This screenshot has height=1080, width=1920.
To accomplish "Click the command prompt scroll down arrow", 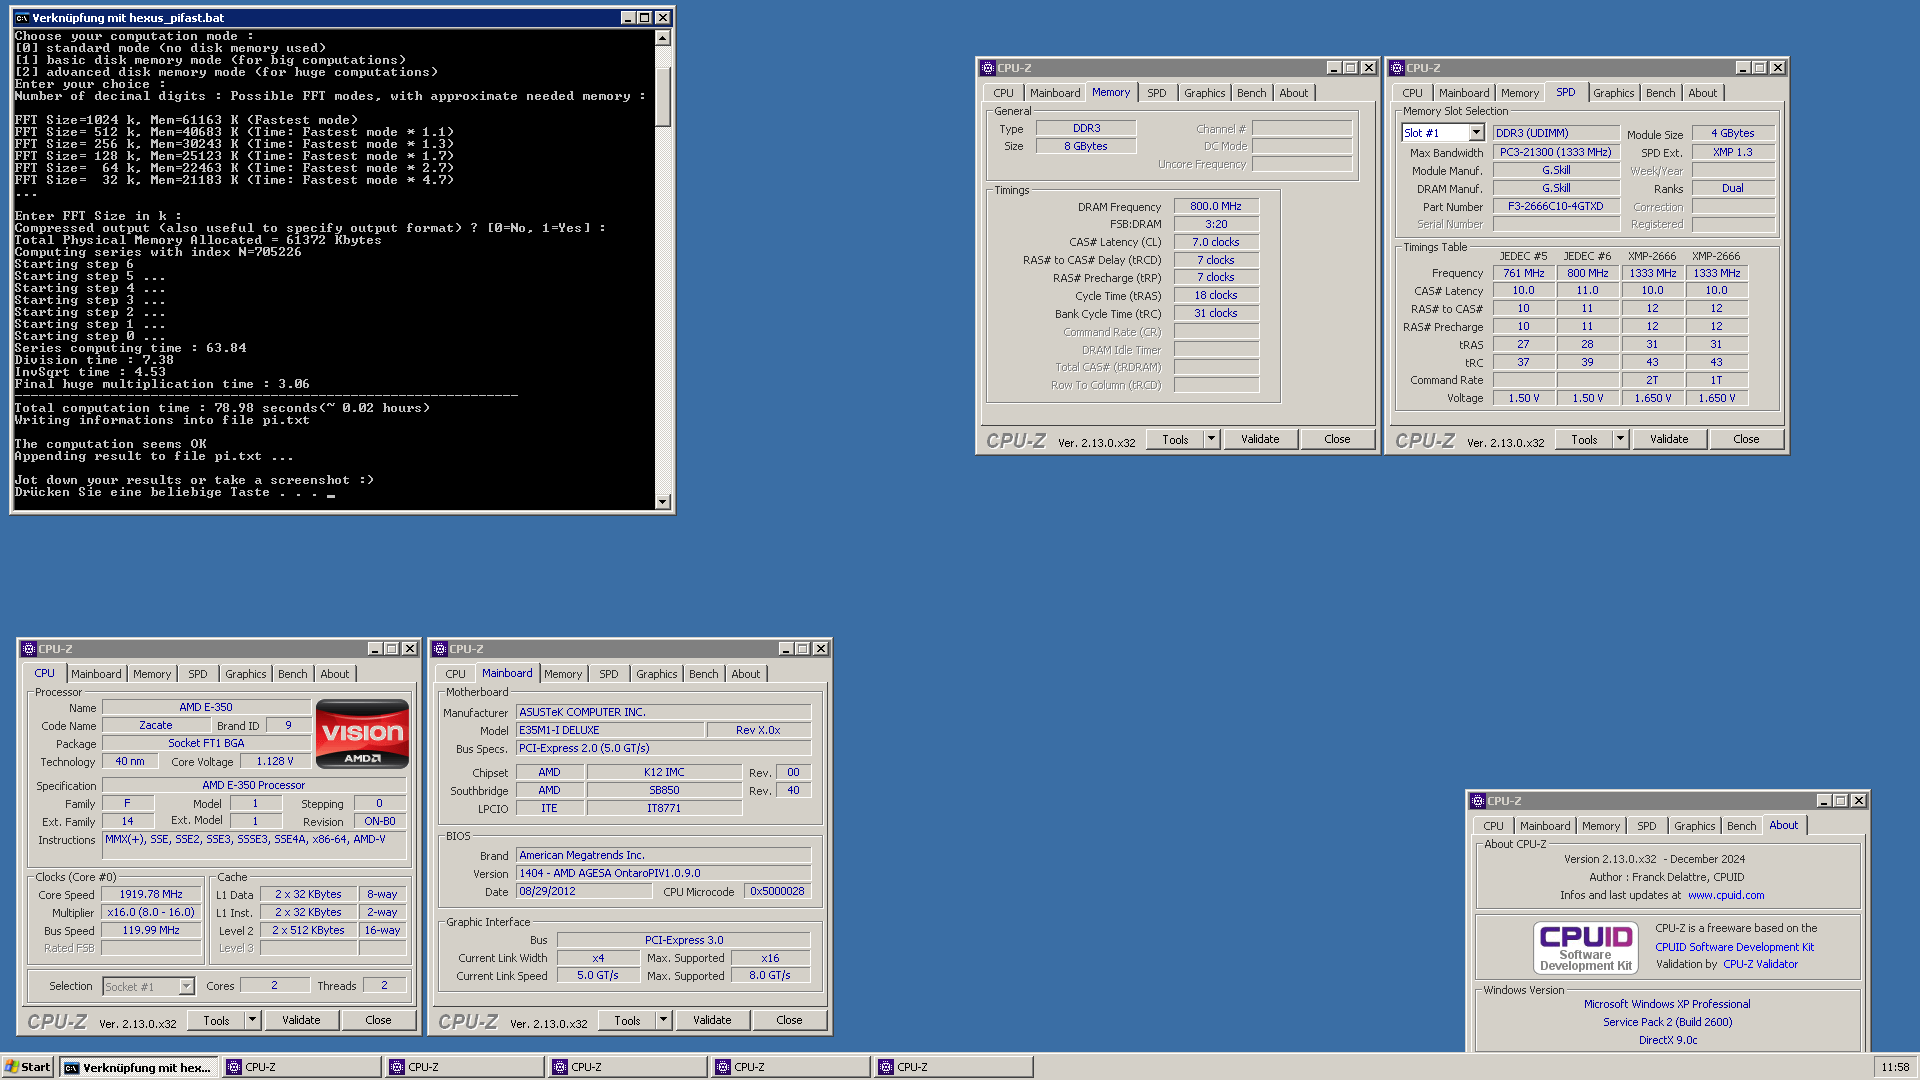I will coord(662,501).
